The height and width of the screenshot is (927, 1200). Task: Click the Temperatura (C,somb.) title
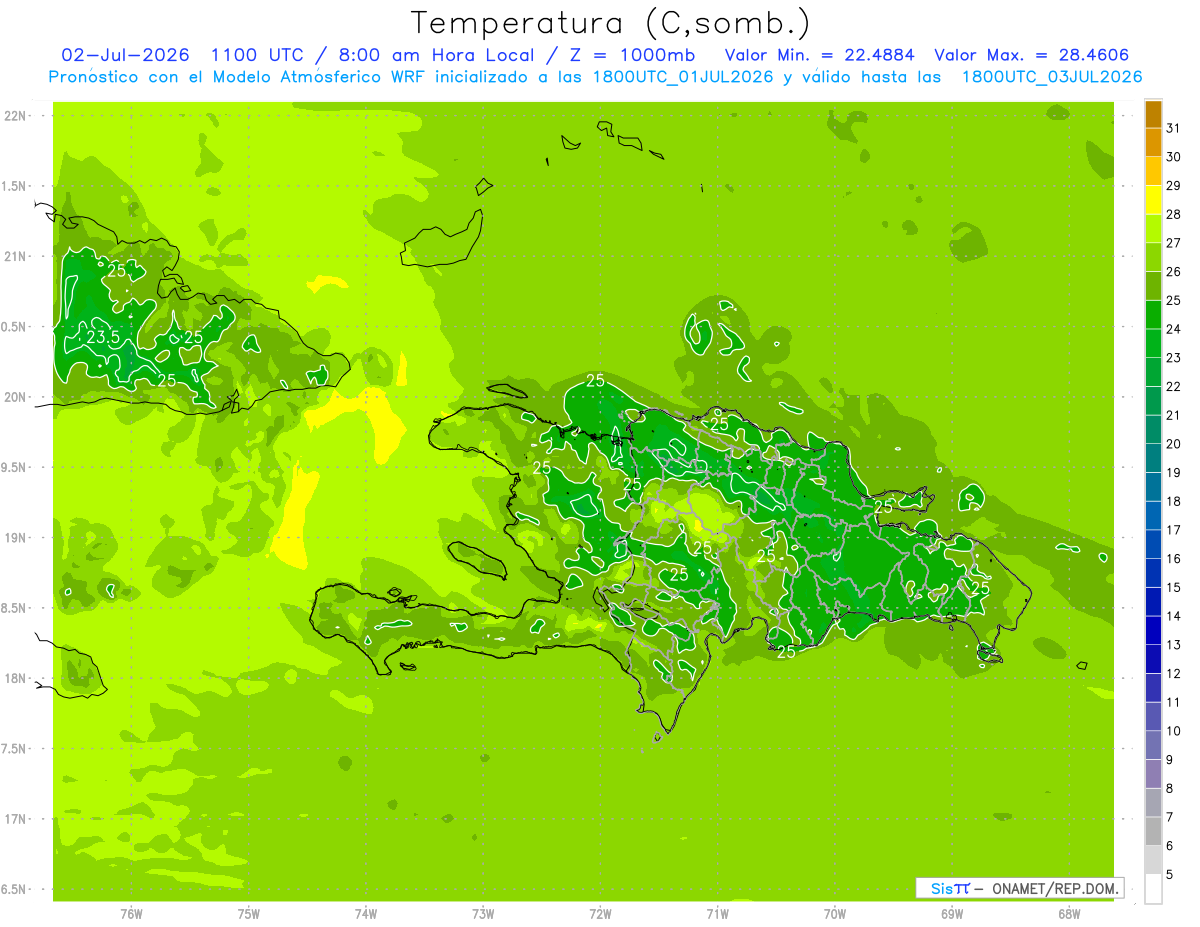[611, 22]
